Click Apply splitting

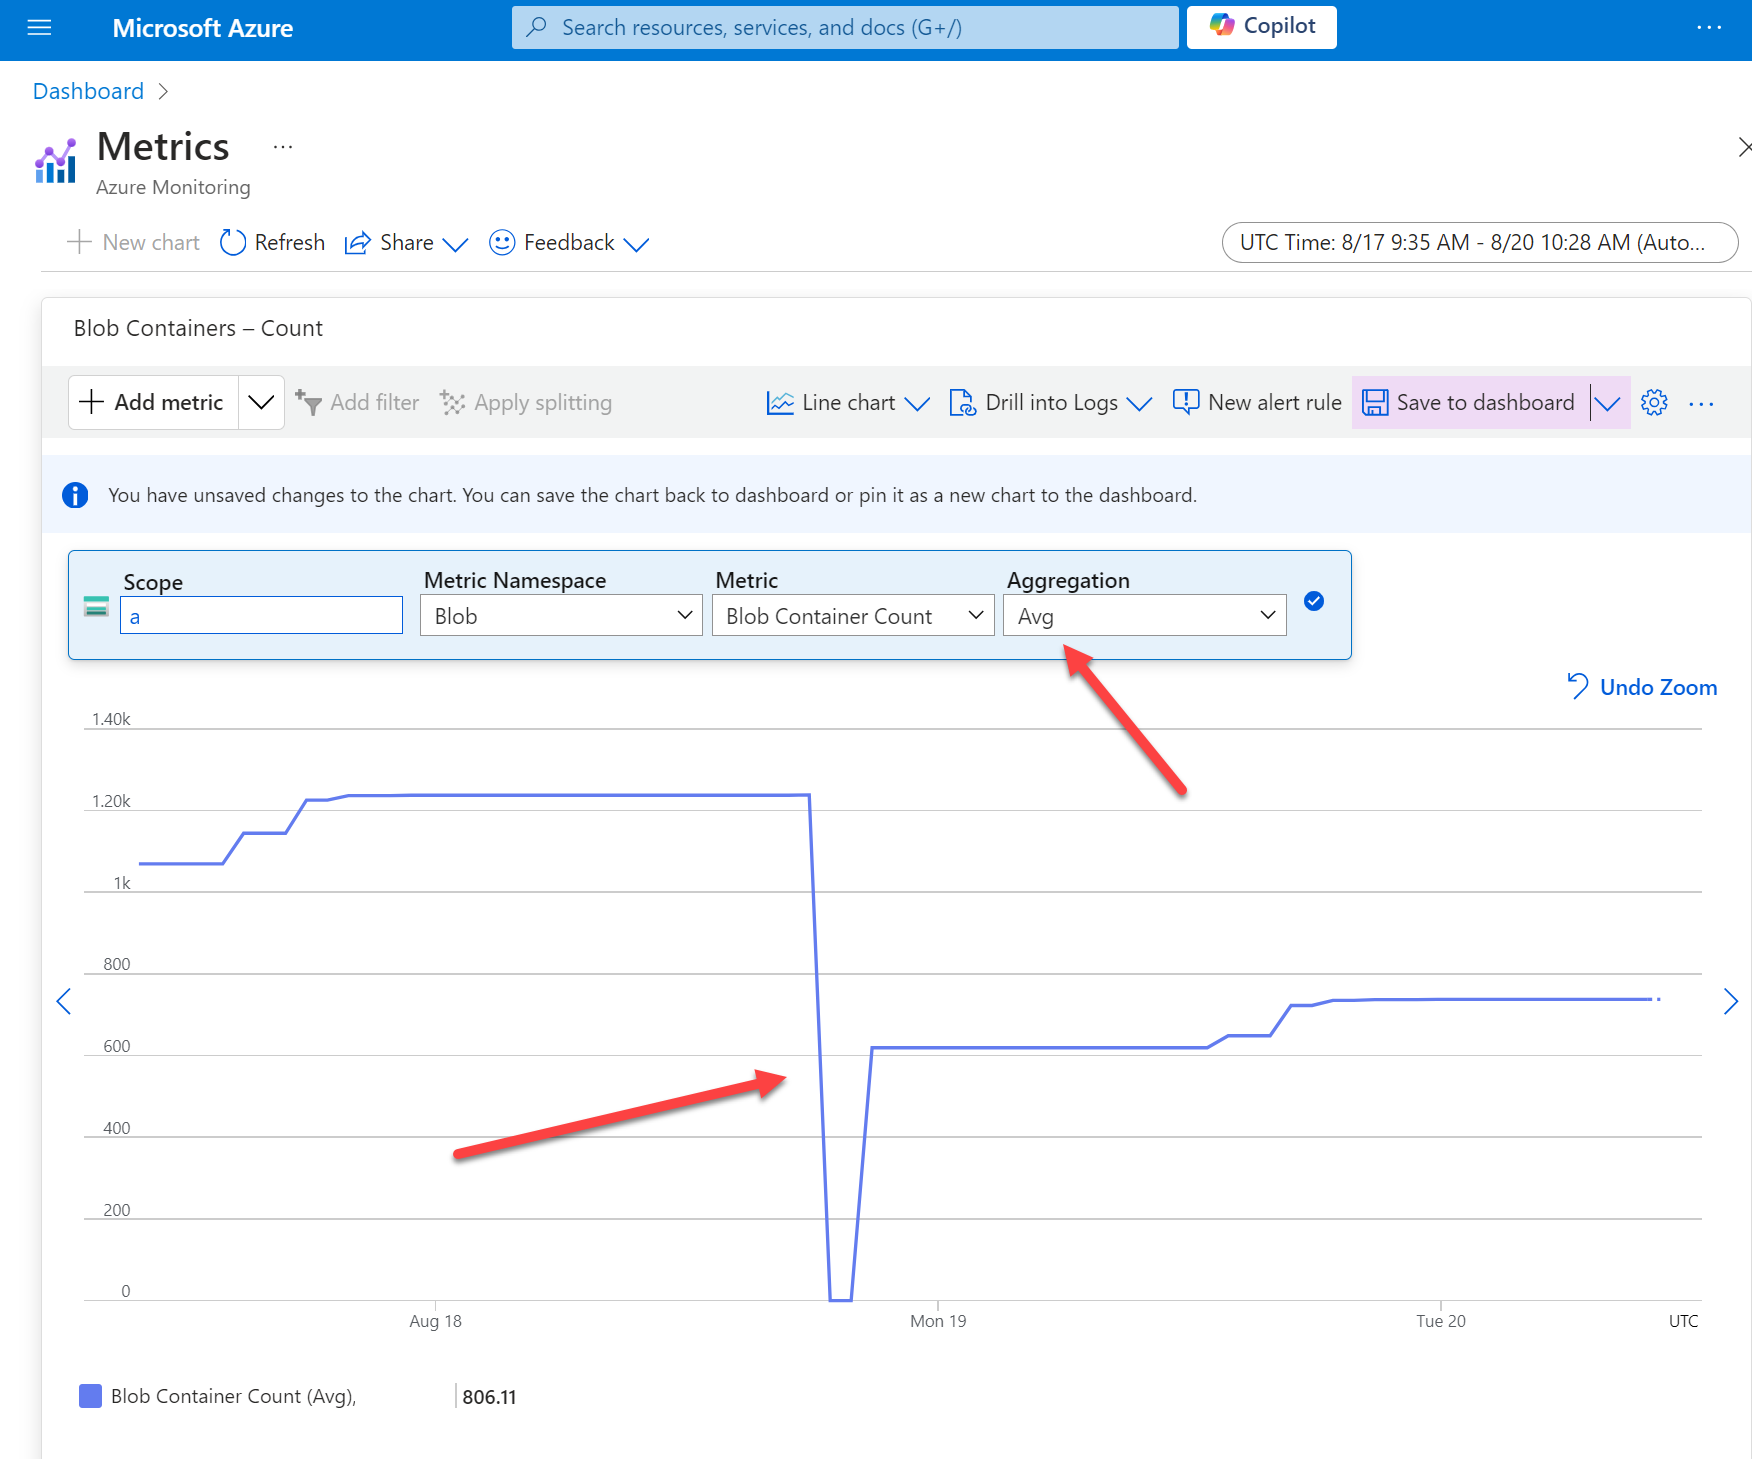pyautogui.click(x=526, y=402)
